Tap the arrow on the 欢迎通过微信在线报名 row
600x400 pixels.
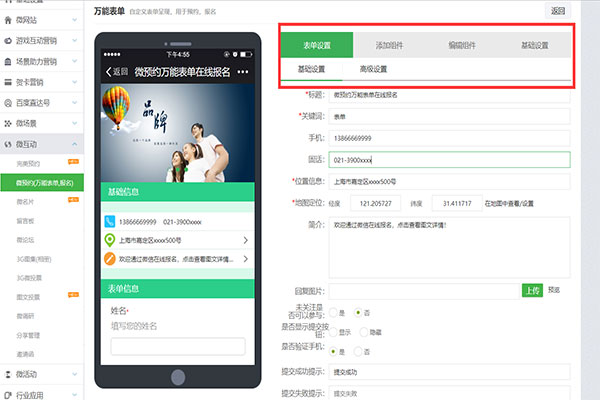click(246, 259)
